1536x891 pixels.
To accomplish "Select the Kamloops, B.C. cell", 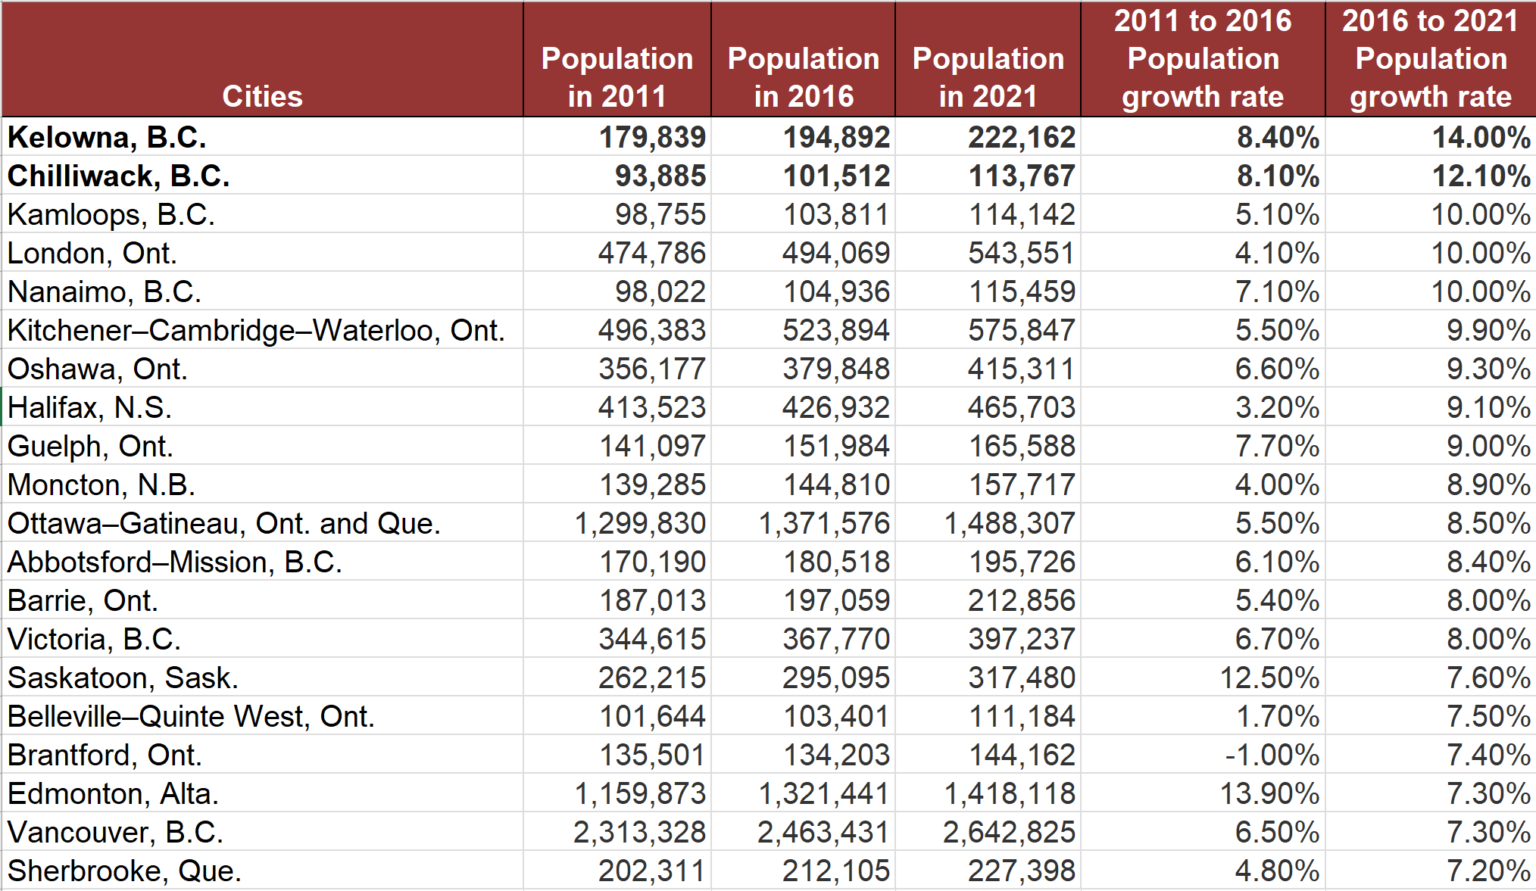I will (x=262, y=214).
